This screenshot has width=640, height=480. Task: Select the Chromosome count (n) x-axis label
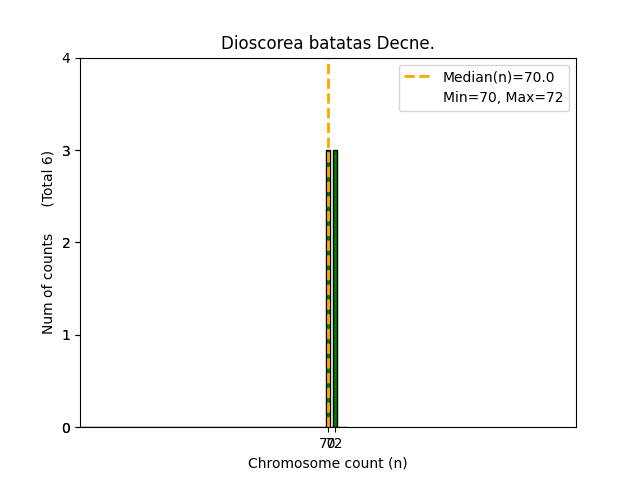pyautogui.click(x=327, y=463)
